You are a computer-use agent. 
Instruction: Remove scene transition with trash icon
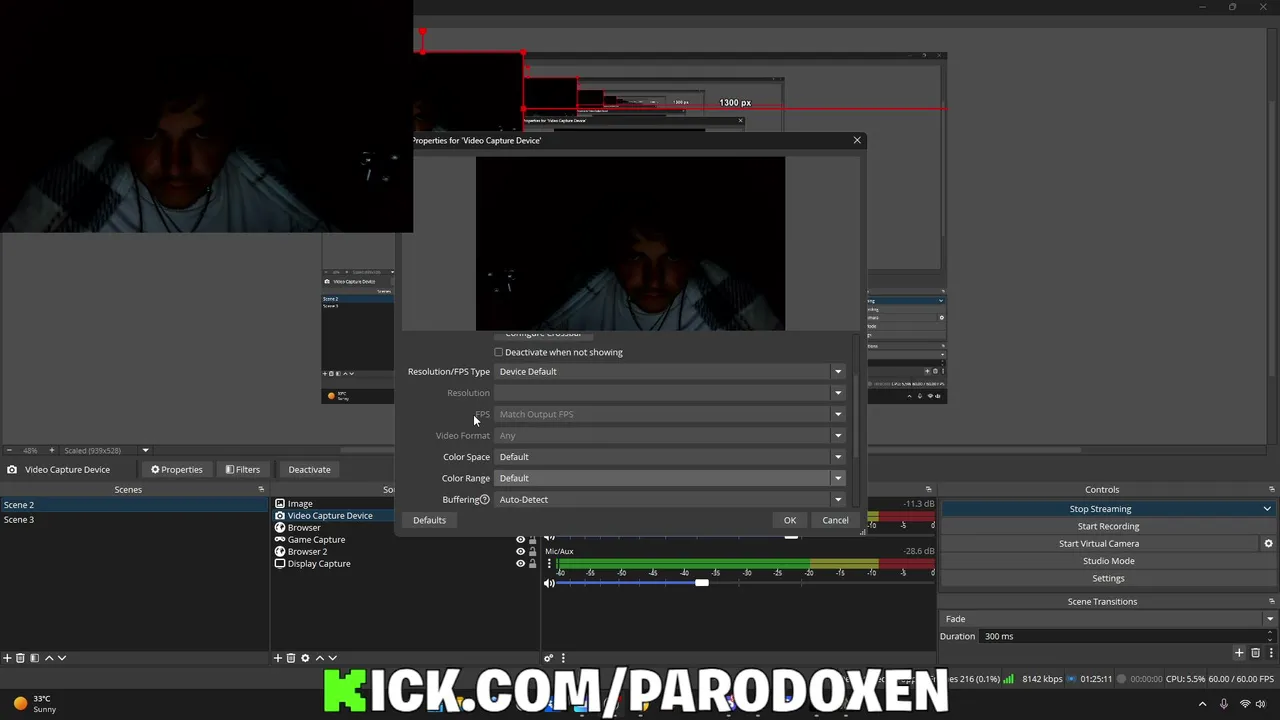1255,653
